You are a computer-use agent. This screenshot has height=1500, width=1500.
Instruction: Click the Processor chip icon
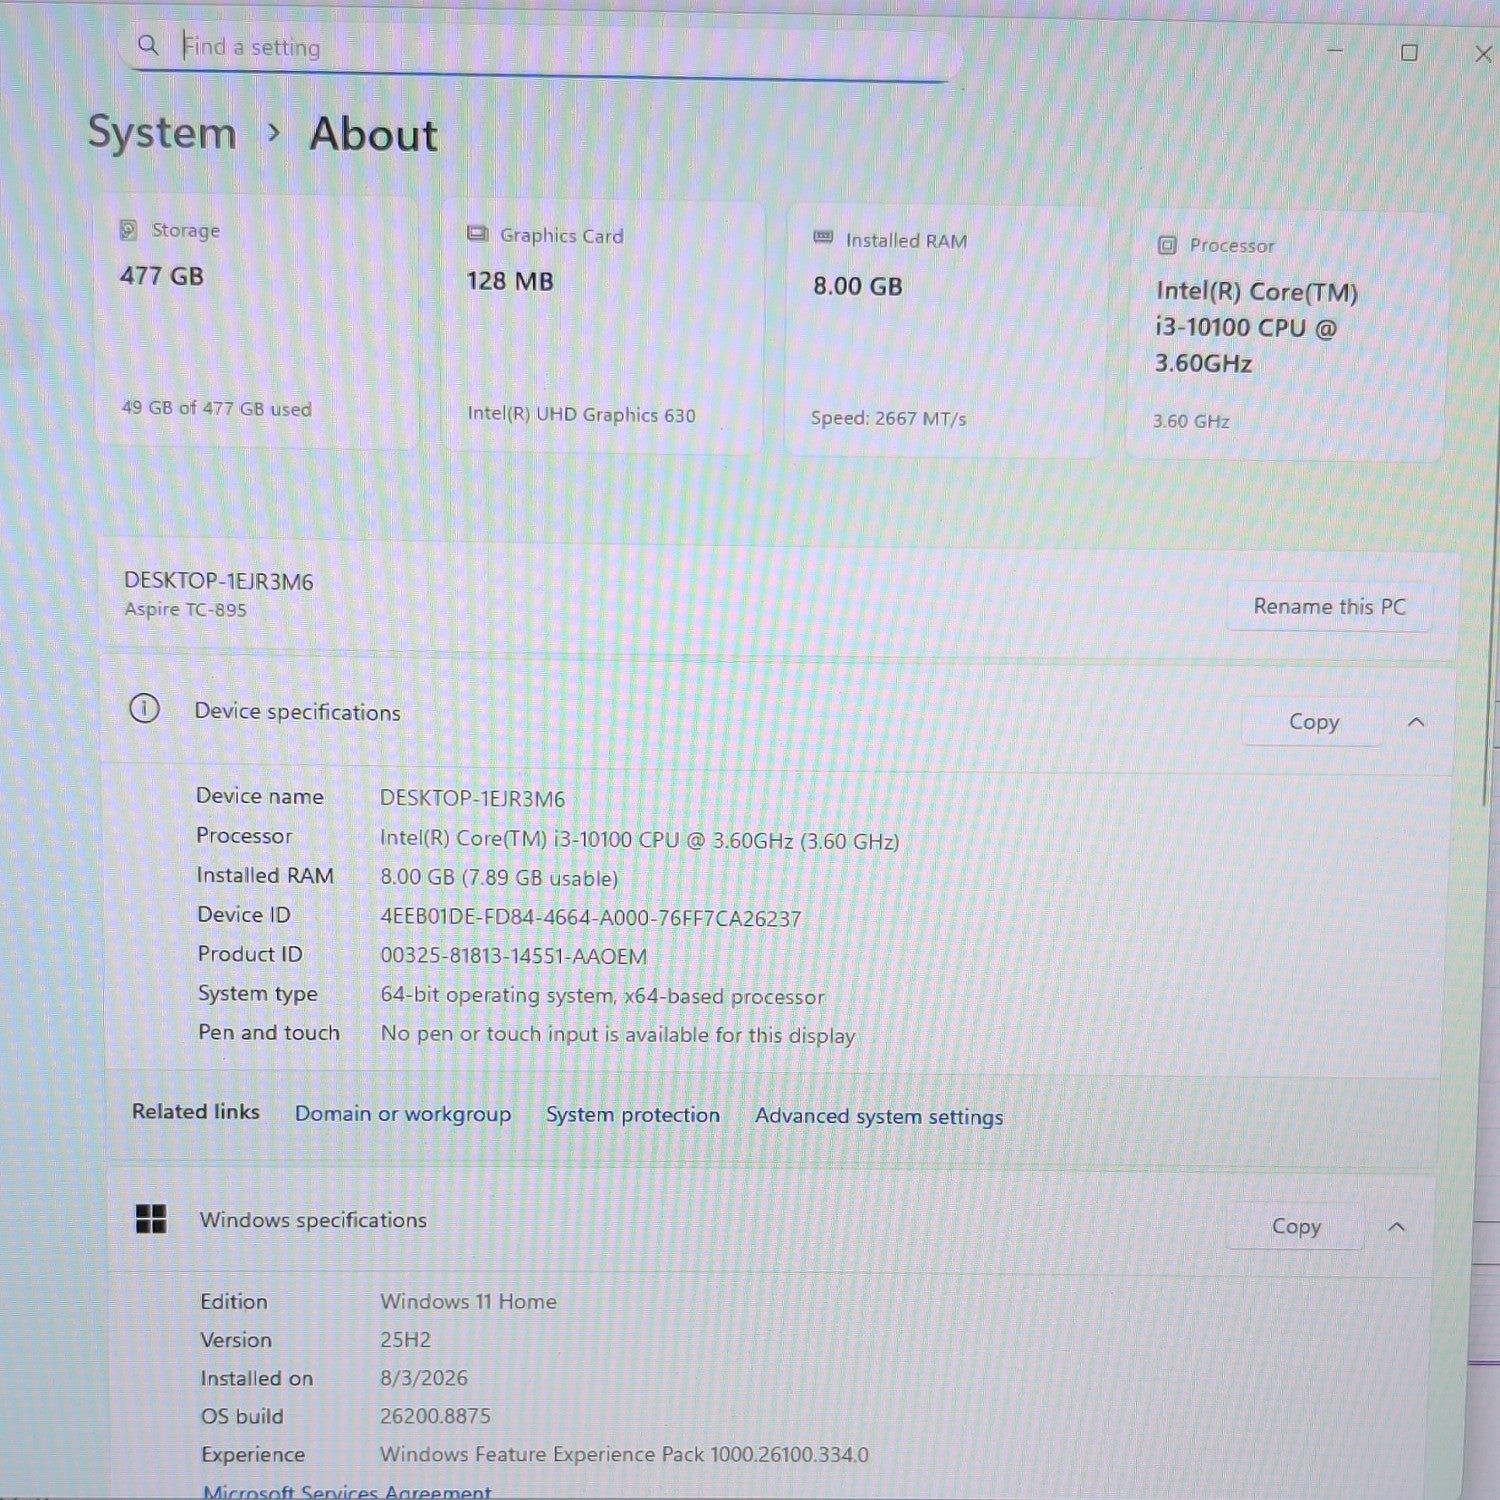tap(1166, 245)
